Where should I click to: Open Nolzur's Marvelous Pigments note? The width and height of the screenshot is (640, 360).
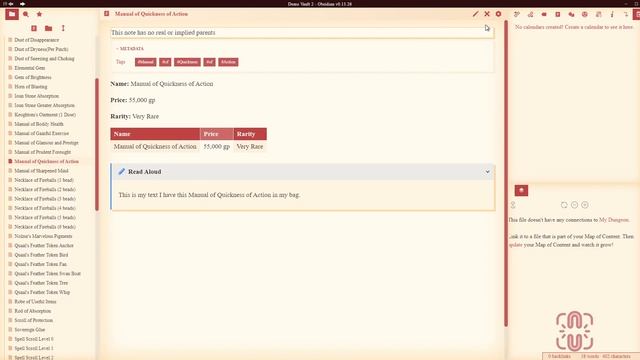tap(43, 236)
